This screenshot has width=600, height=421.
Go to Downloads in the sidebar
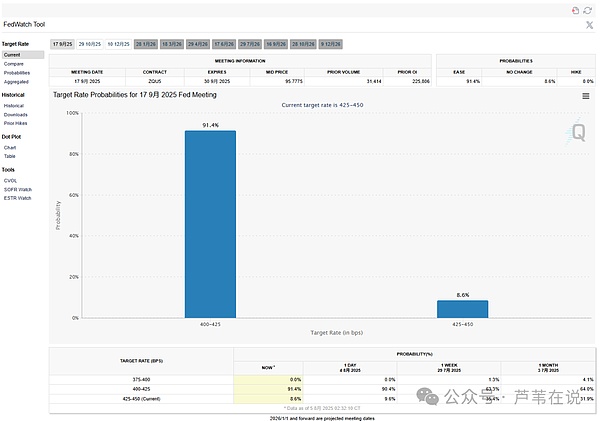coord(15,114)
